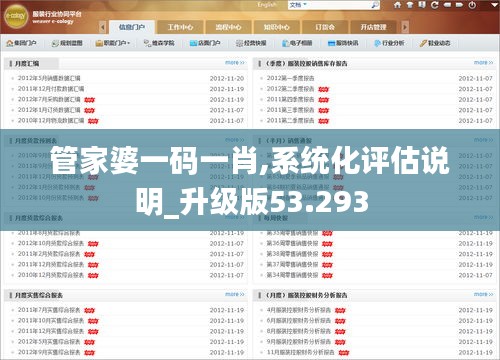Open 店面门户 in the shortcut bar
The width and height of the screenshot is (500, 360).
tap(205, 43)
